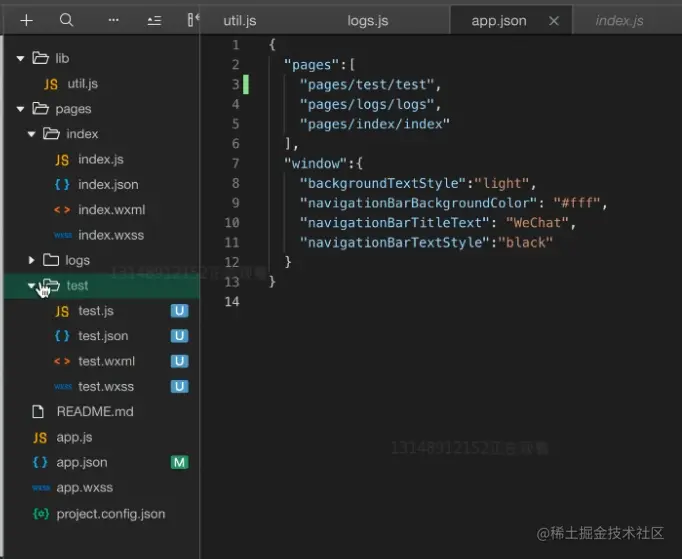The image size is (682, 559).
Task: Click the logs folder icon
Action: [x=51, y=260]
